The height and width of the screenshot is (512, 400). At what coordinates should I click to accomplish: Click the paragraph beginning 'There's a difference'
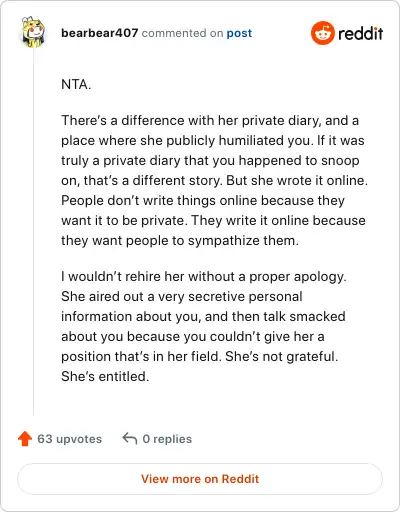[x=214, y=180]
